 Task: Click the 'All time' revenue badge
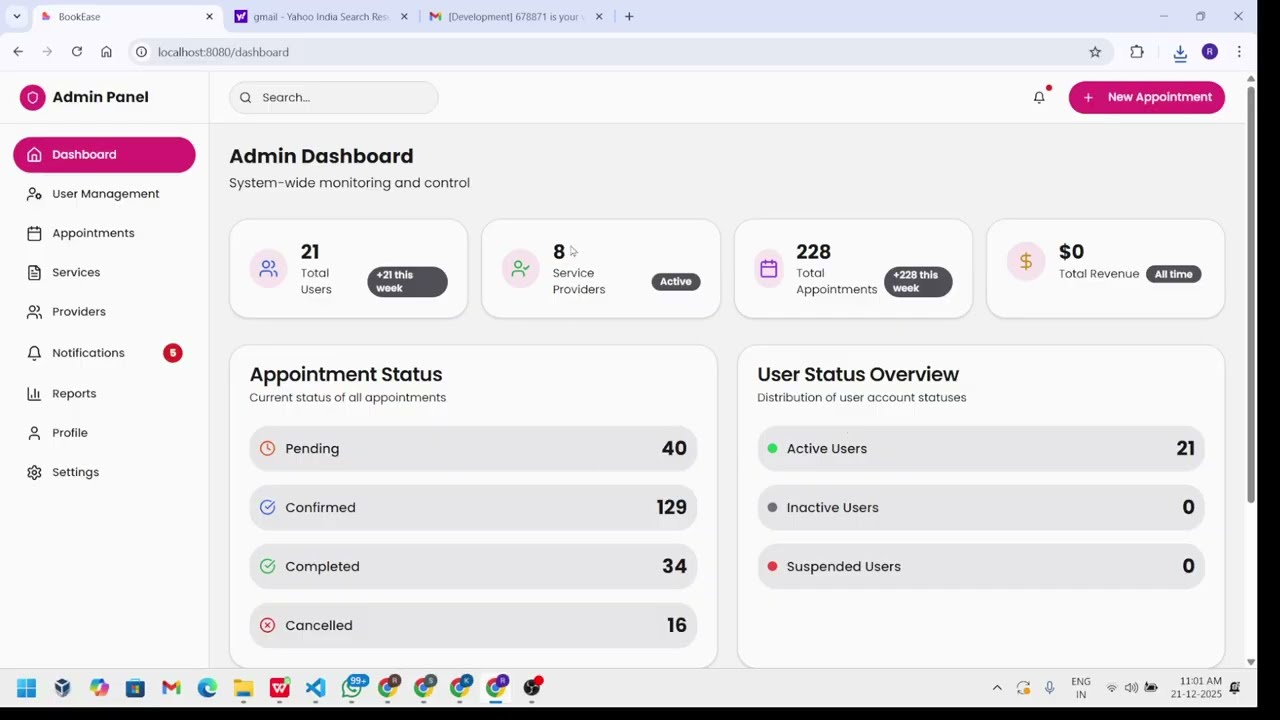point(1174,274)
